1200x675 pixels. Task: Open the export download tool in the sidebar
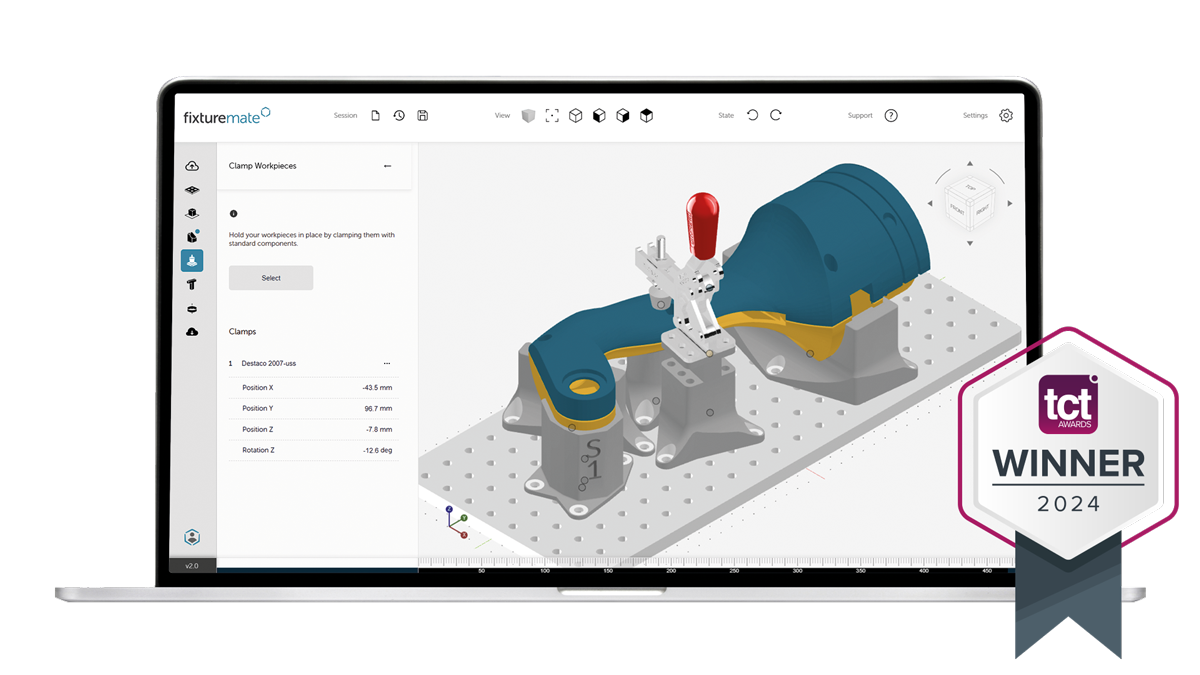(x=192, y=331)
